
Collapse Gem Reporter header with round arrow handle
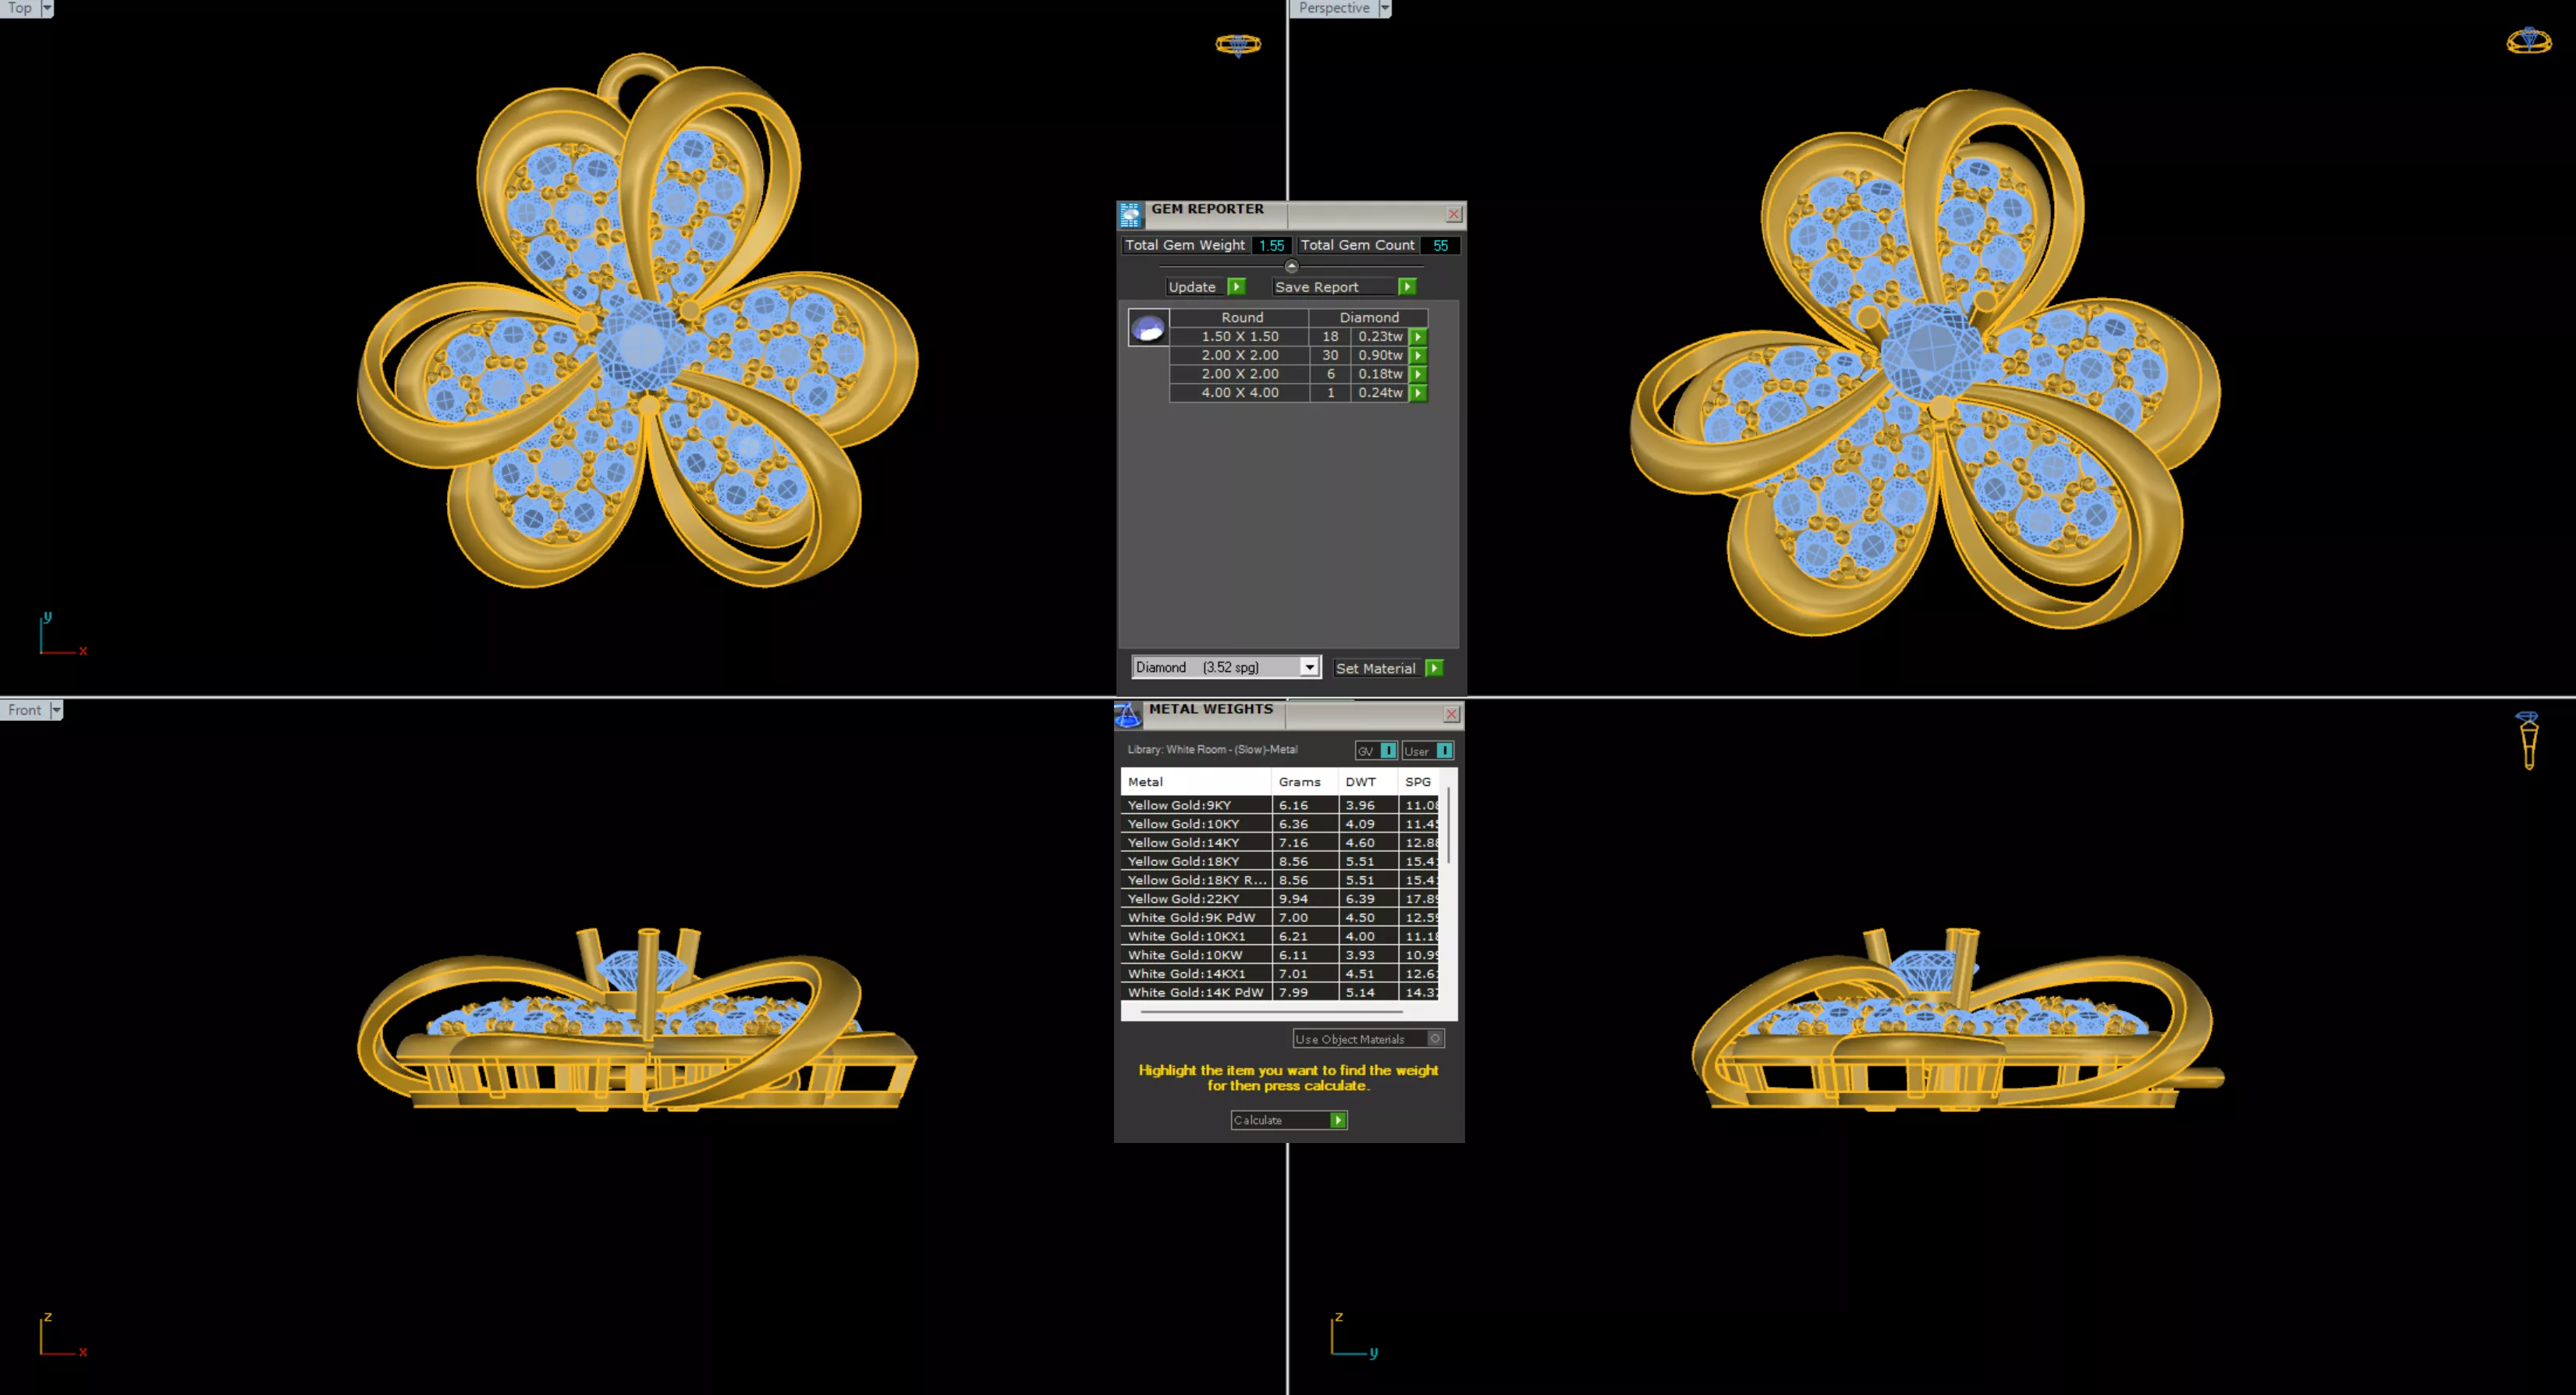click(1291, 266)
